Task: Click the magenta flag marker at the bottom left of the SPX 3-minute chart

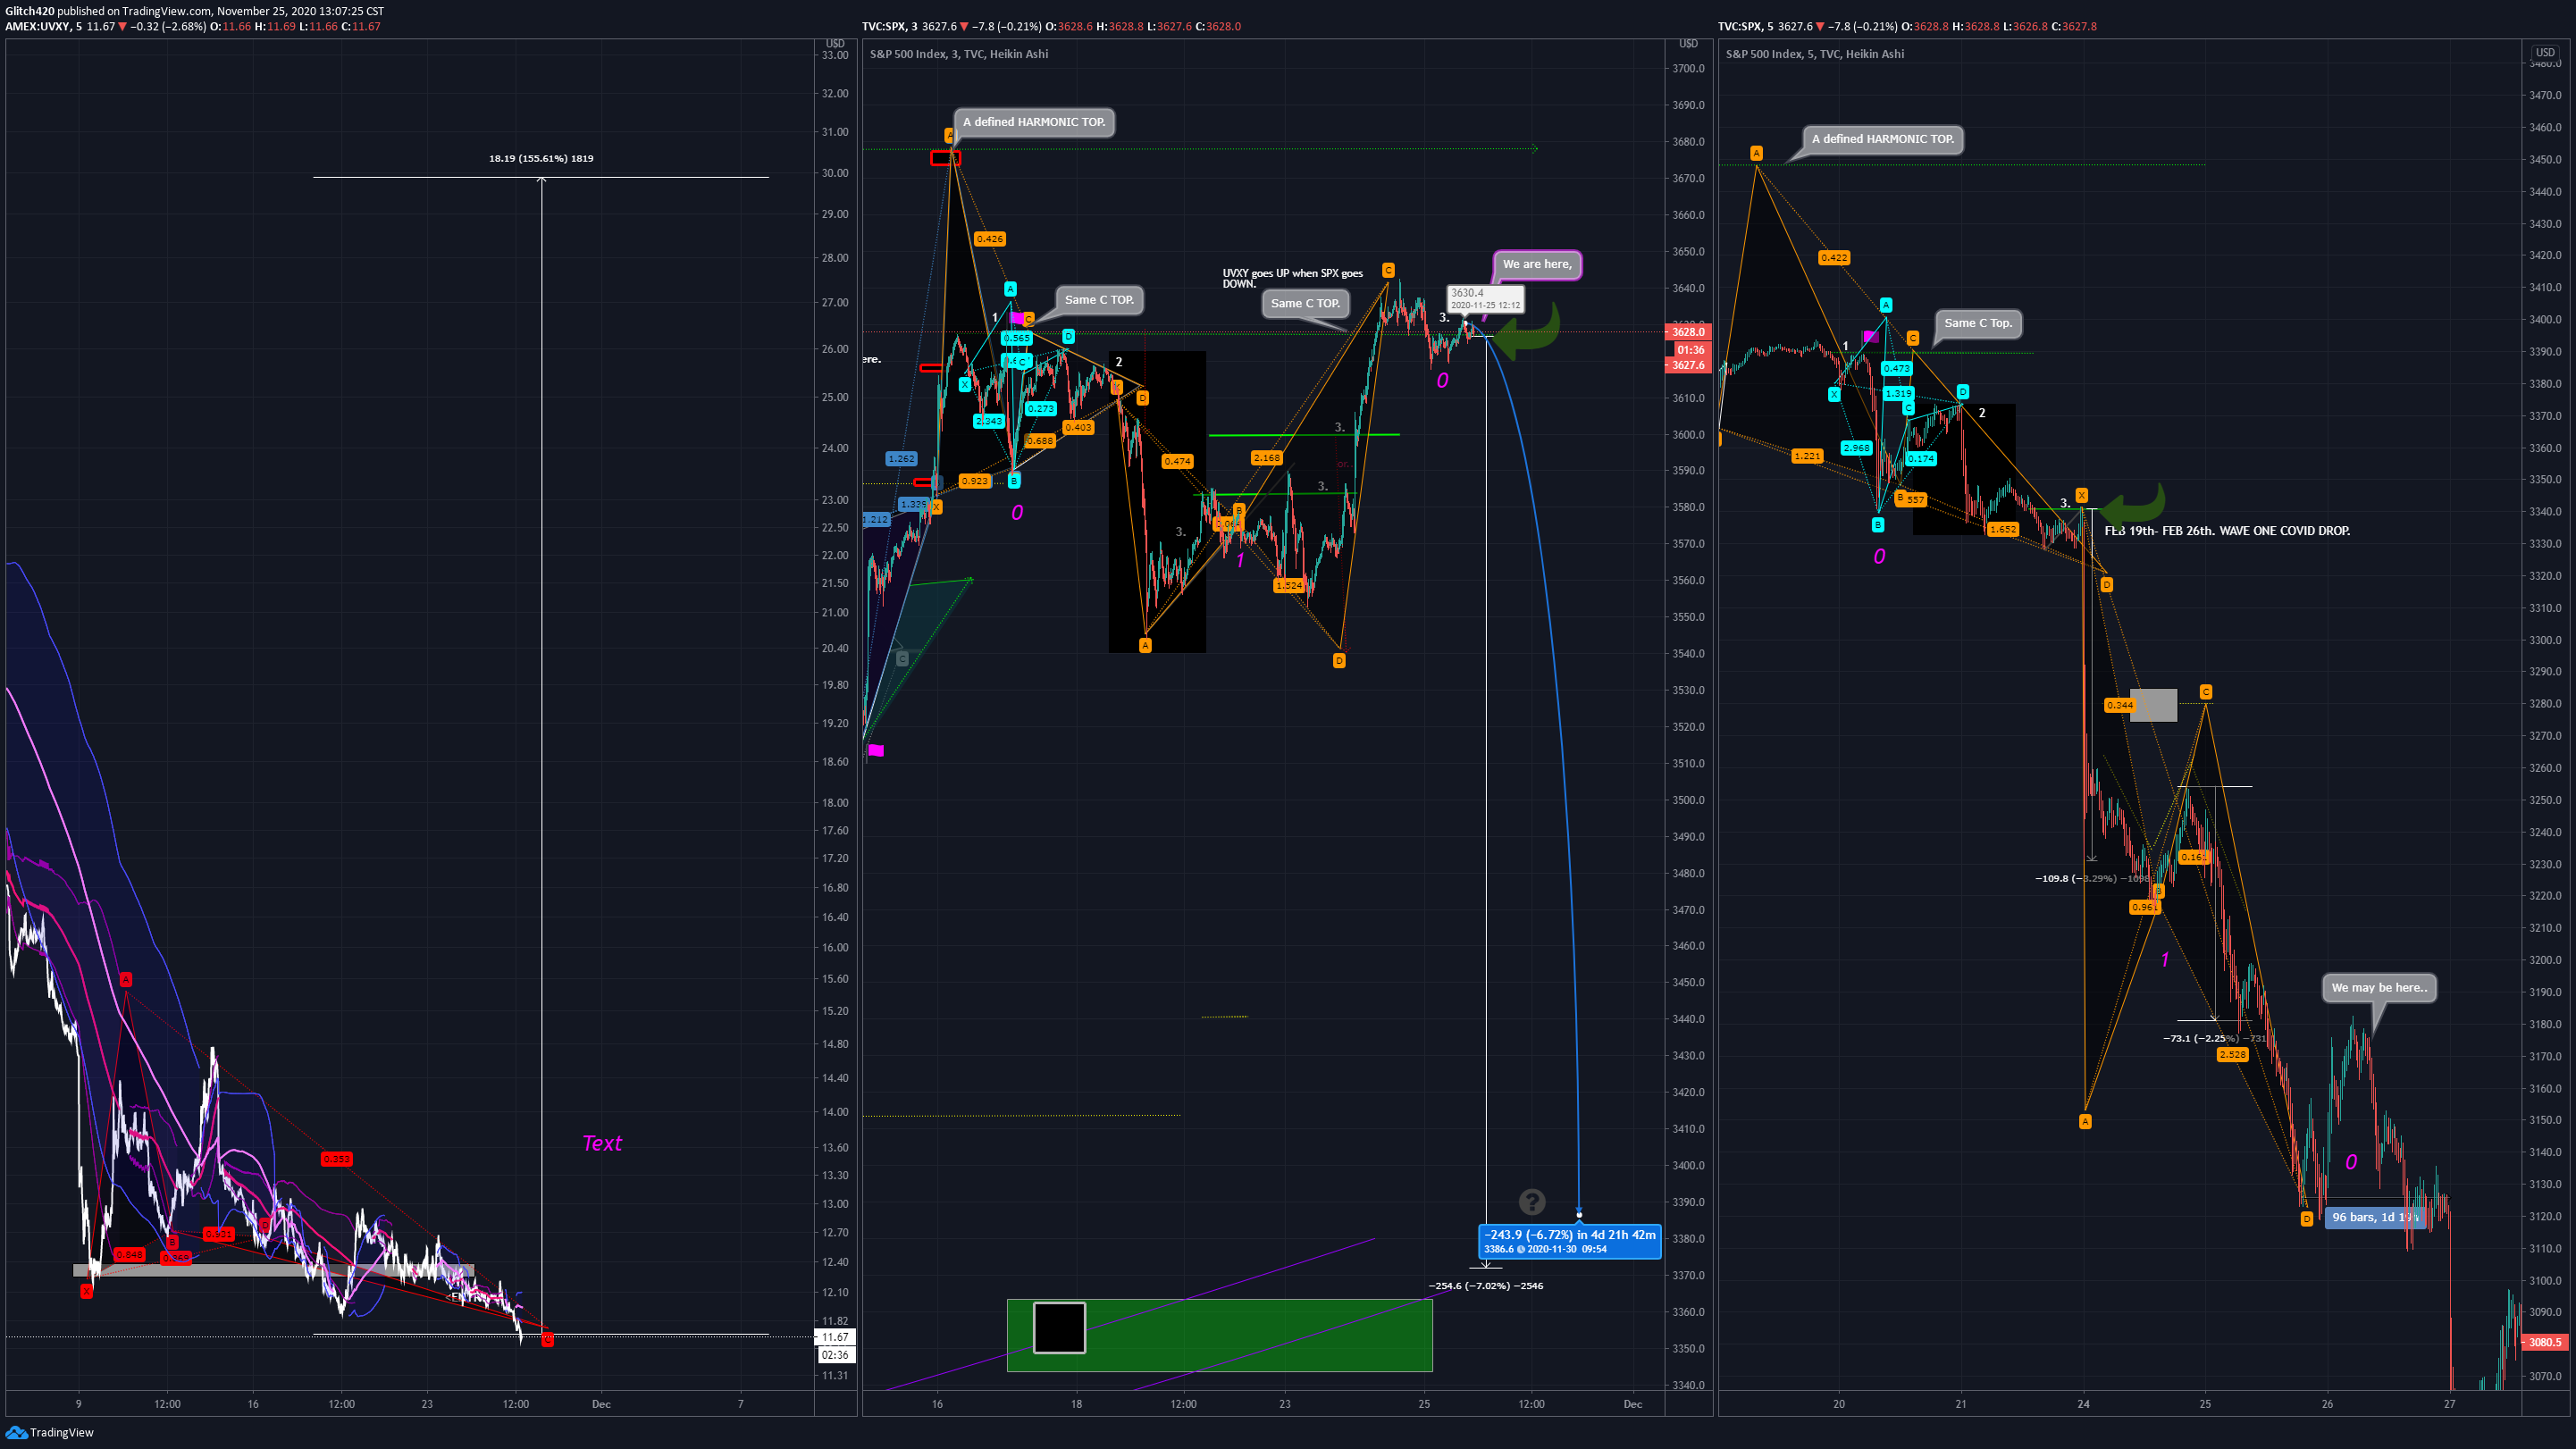Action: tap(875, 750)
